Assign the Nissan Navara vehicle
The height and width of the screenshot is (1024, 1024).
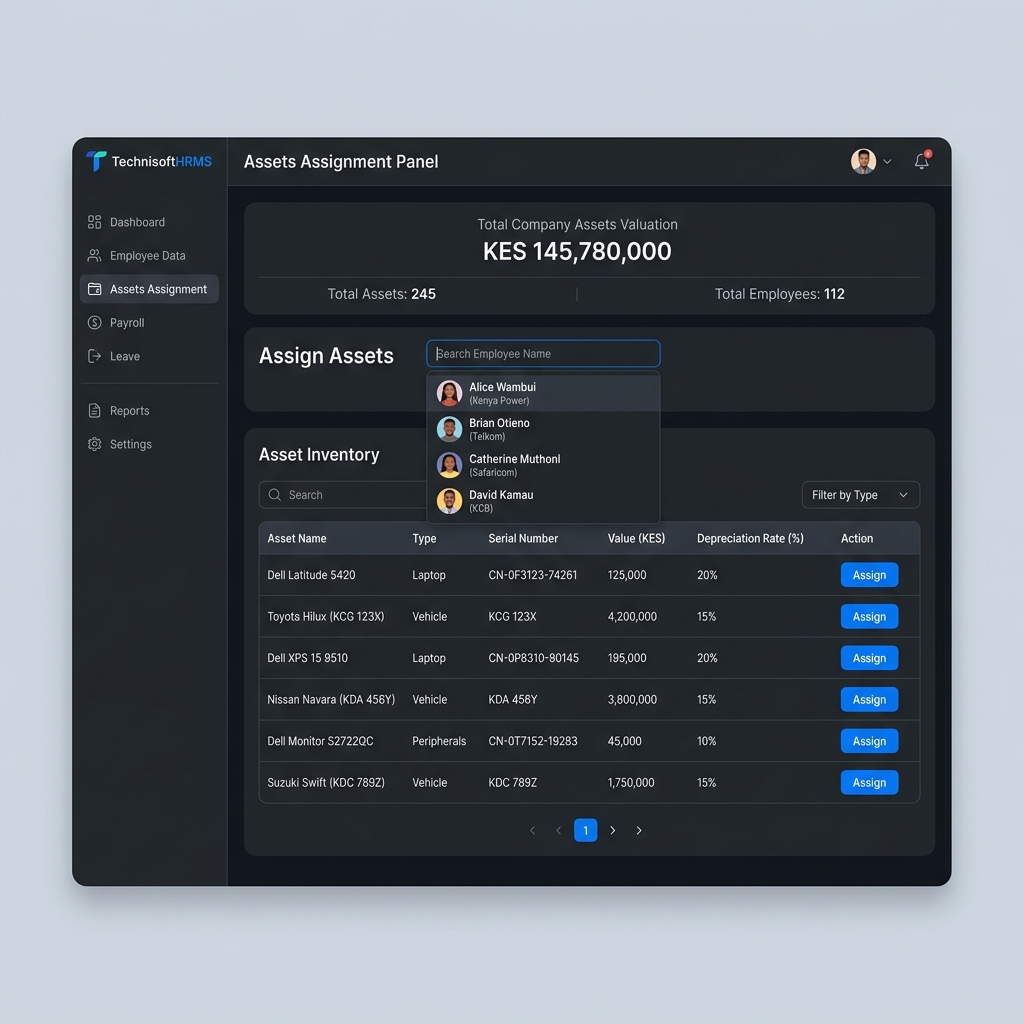coord(869,699)
